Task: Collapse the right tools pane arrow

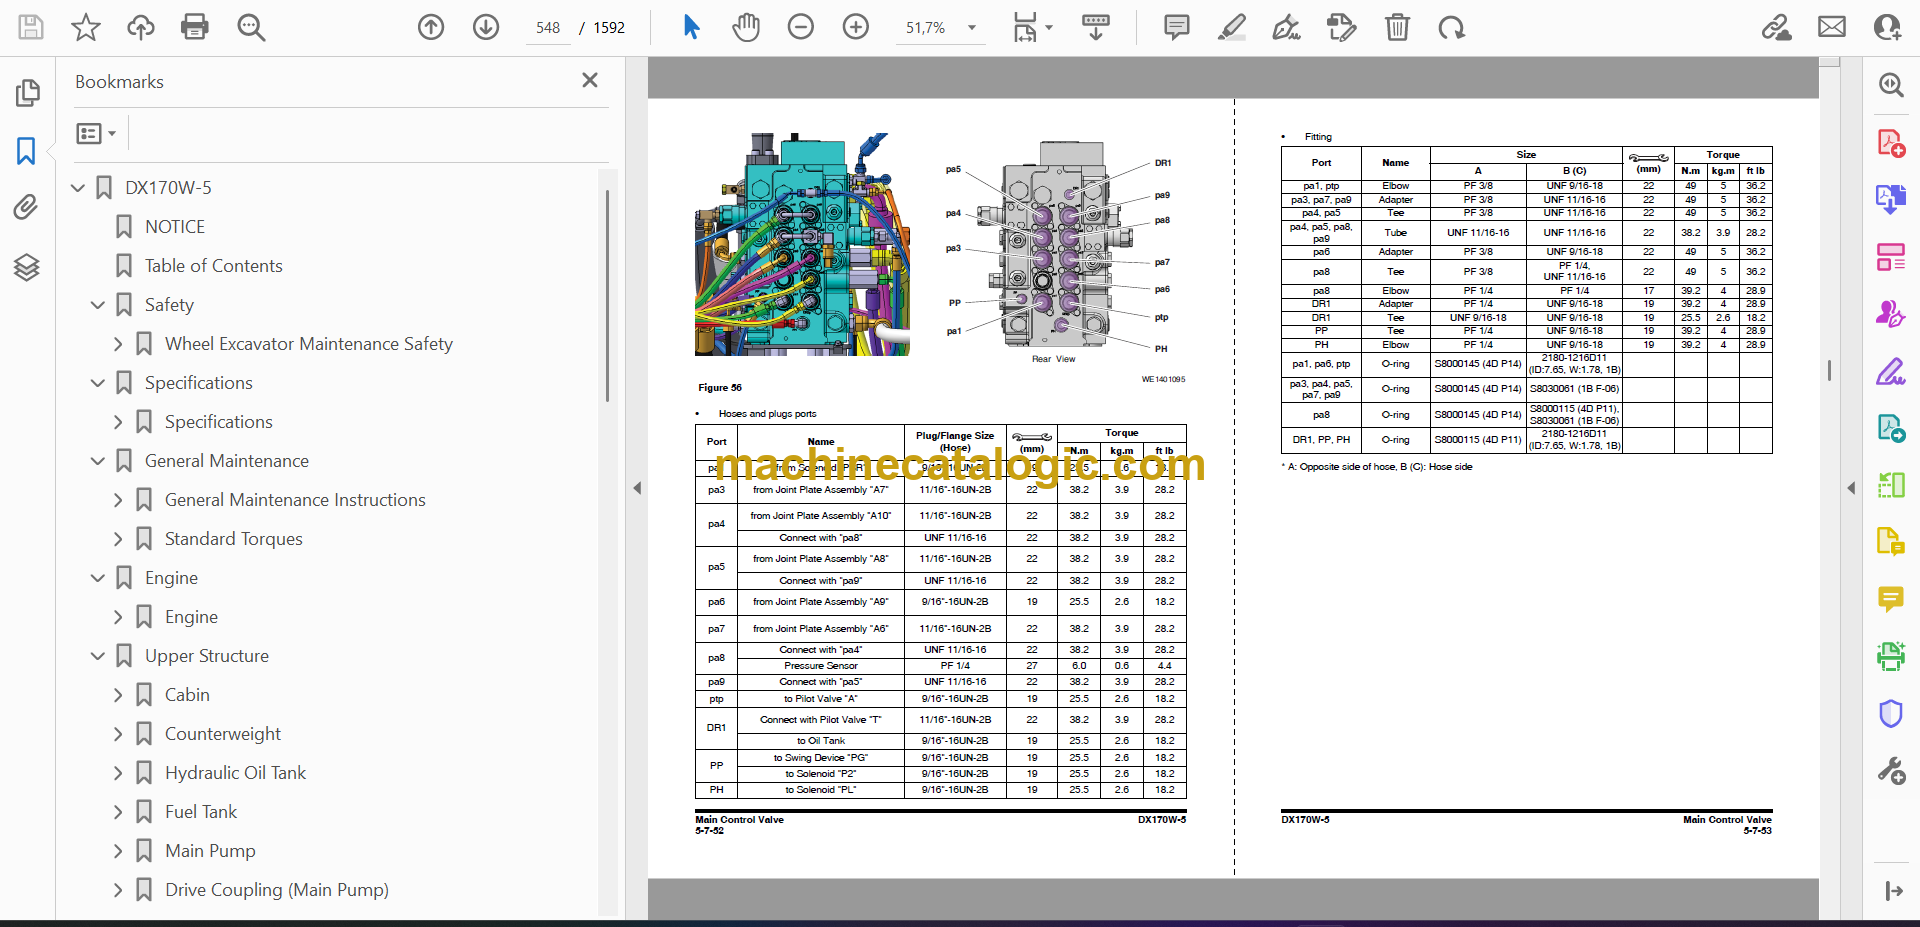Action: [x=1851, y=488]
